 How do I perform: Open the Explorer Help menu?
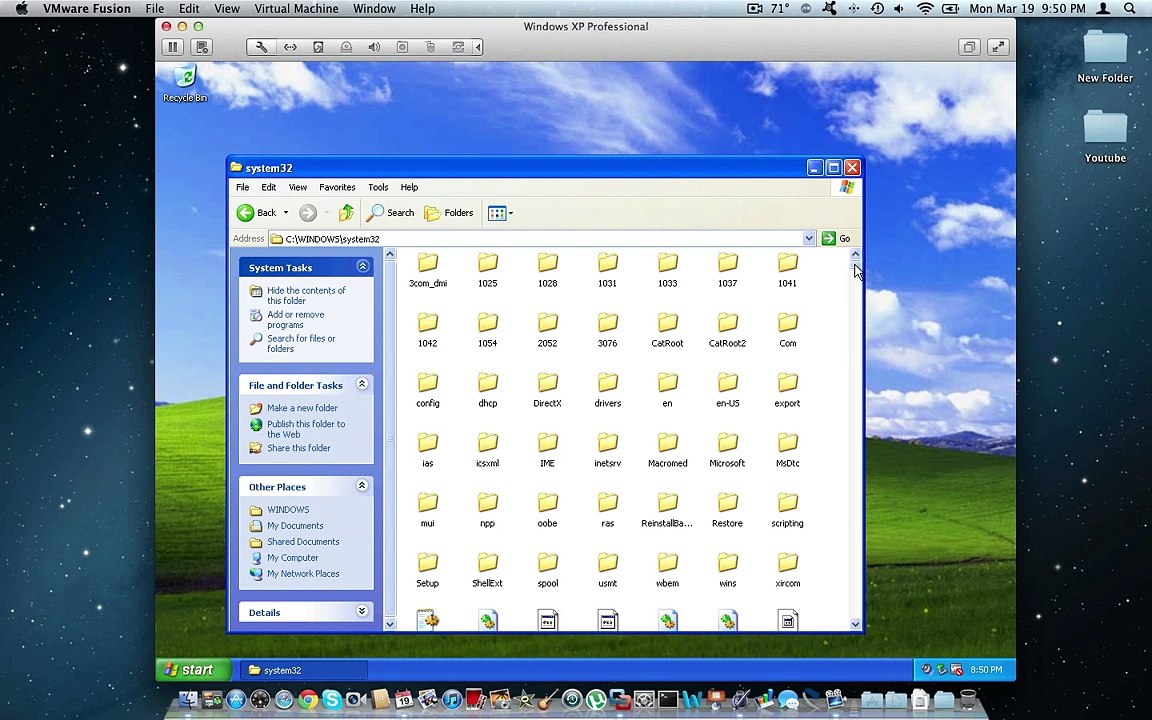pyautogui.click(x=409, y=187)
